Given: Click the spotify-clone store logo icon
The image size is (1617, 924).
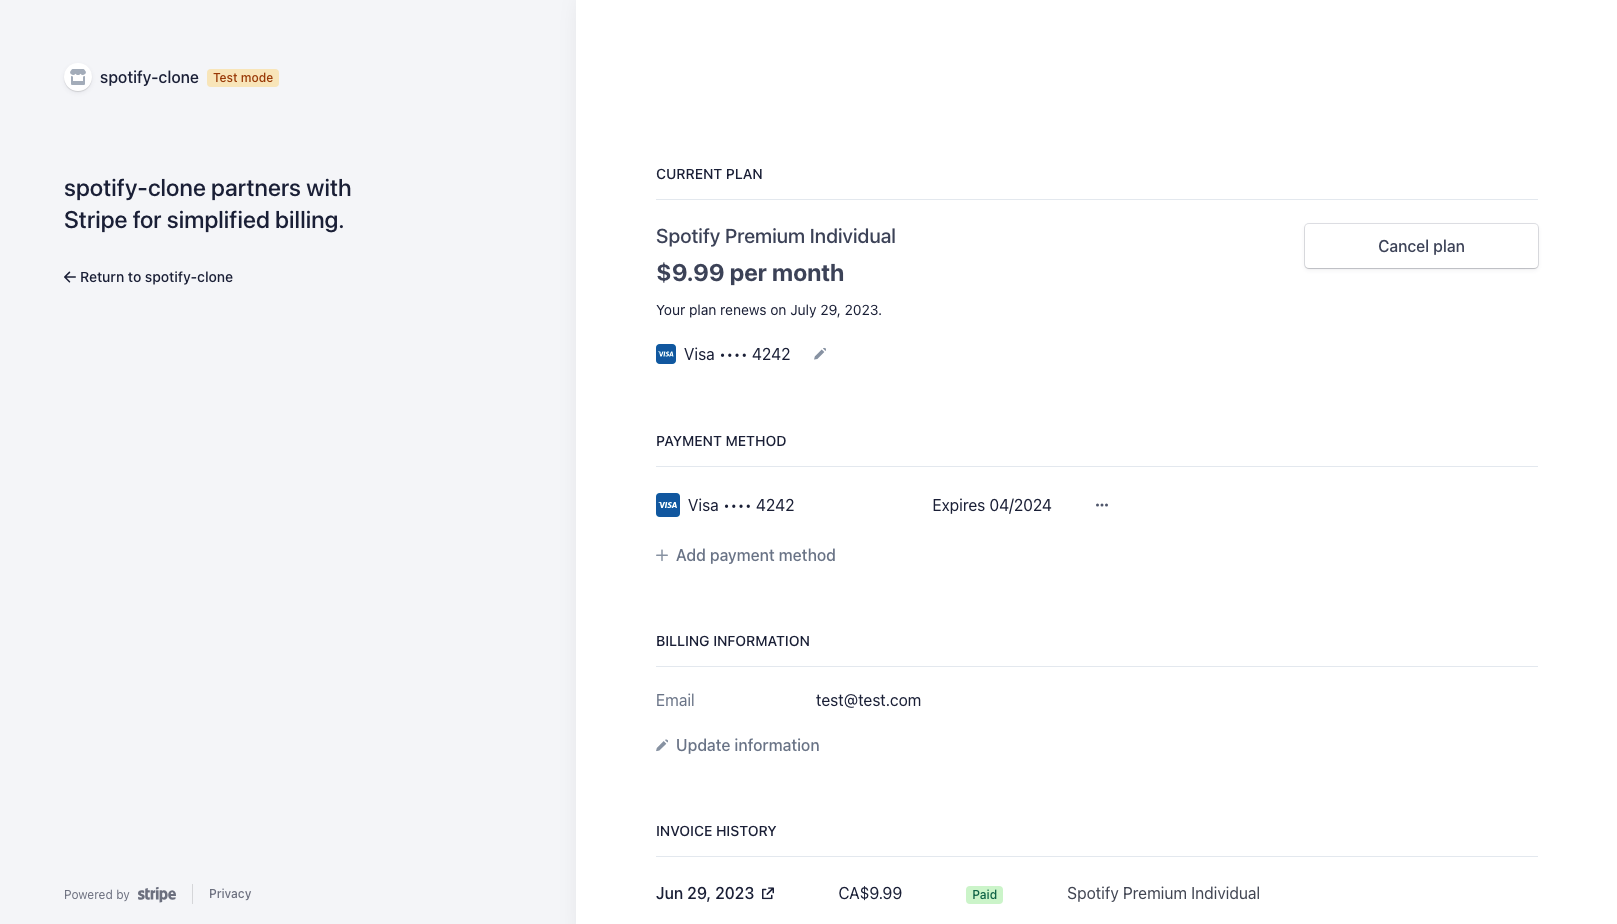Looking at the screenshot, I should tap(78, 77).
